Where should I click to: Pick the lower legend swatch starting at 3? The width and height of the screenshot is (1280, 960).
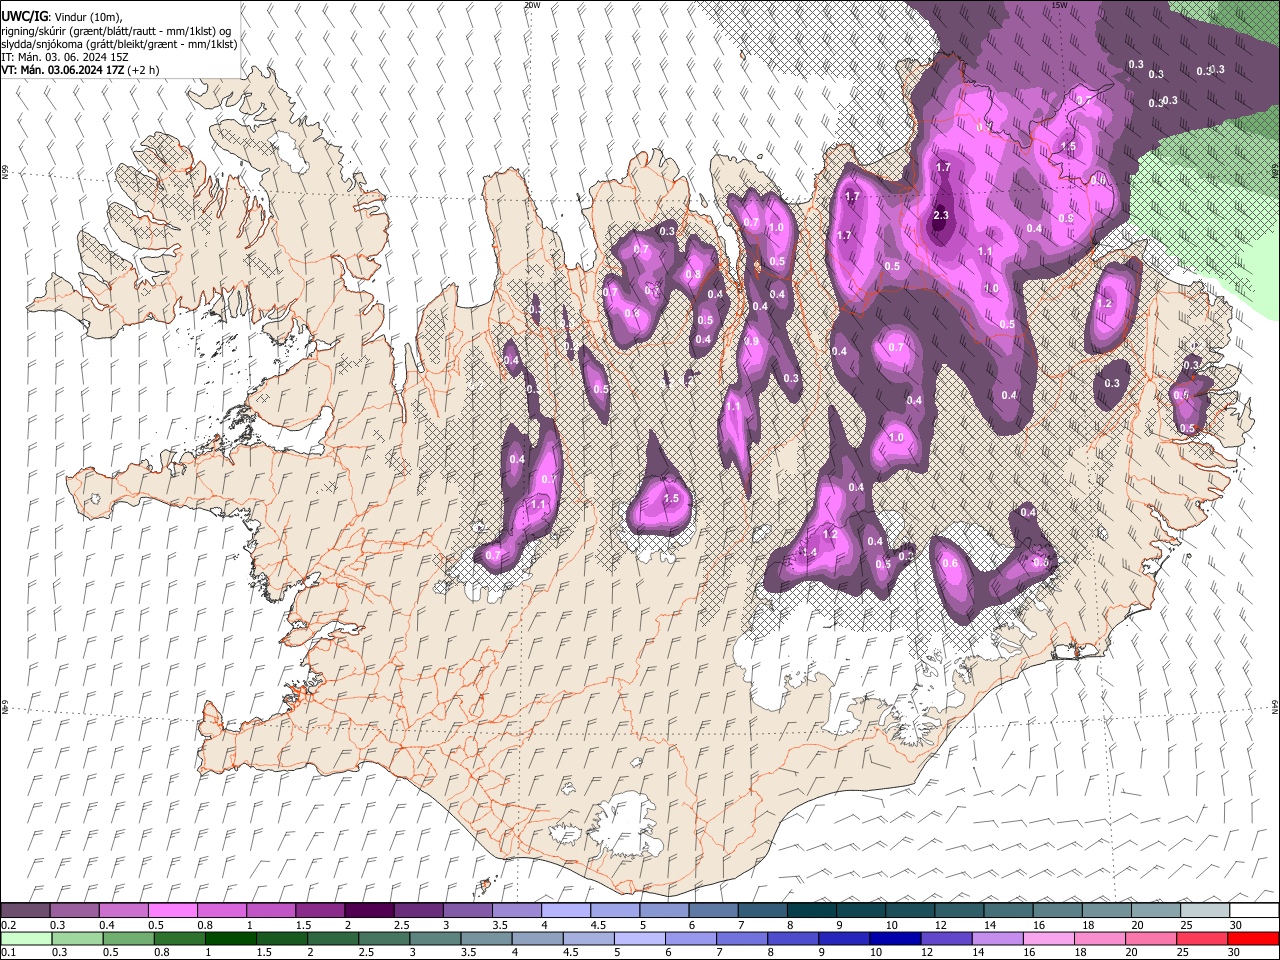click(435, 938)
